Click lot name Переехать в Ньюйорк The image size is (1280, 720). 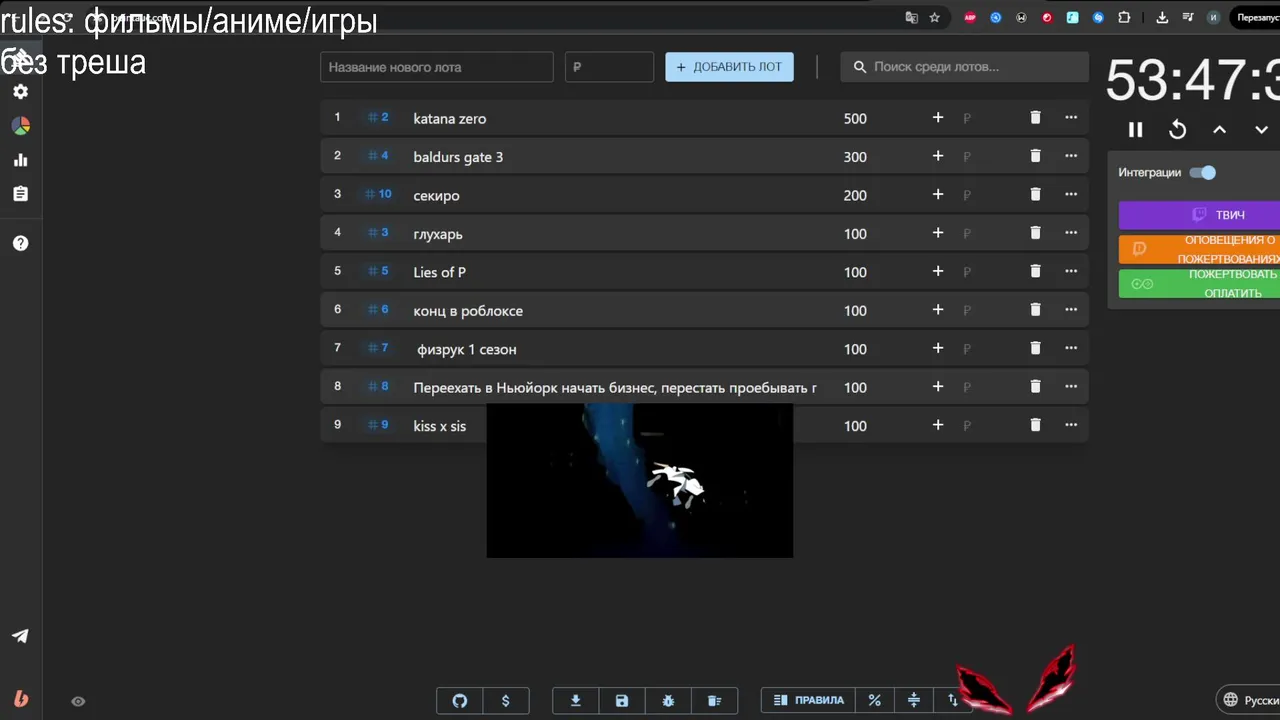point(615,387)
